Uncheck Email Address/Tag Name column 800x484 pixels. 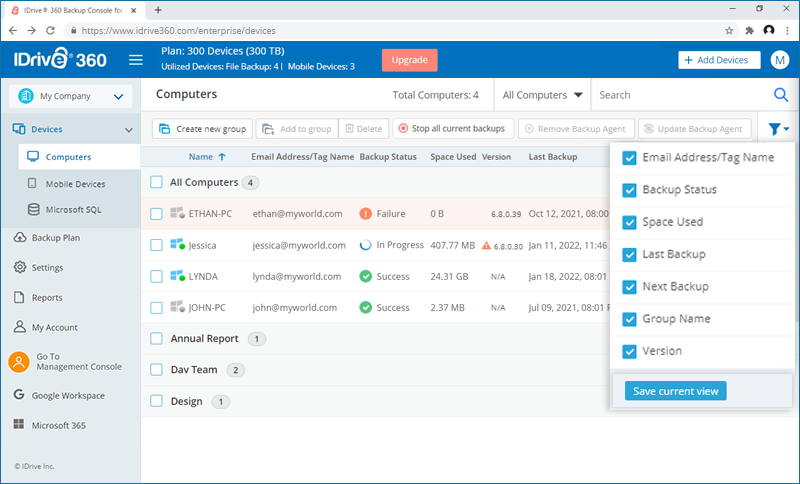coord(630,158)
